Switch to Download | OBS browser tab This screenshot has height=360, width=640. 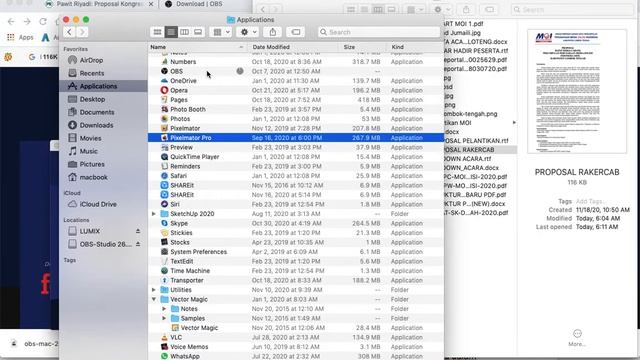199,4
